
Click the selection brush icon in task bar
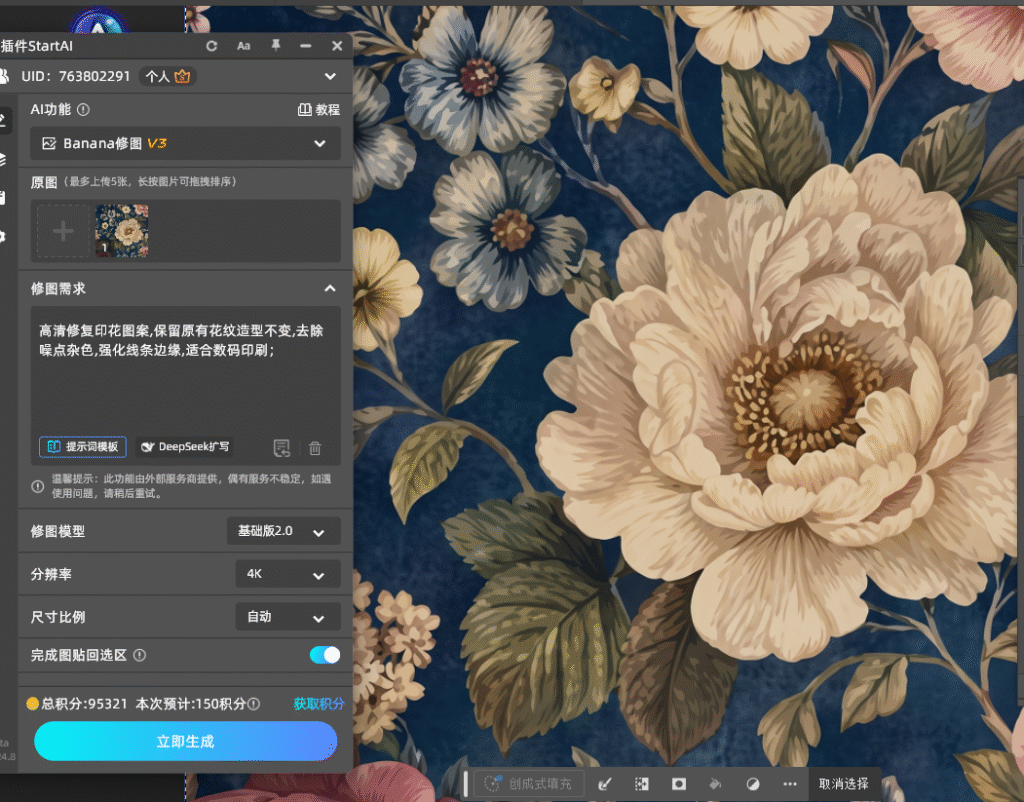coord(605,783)
